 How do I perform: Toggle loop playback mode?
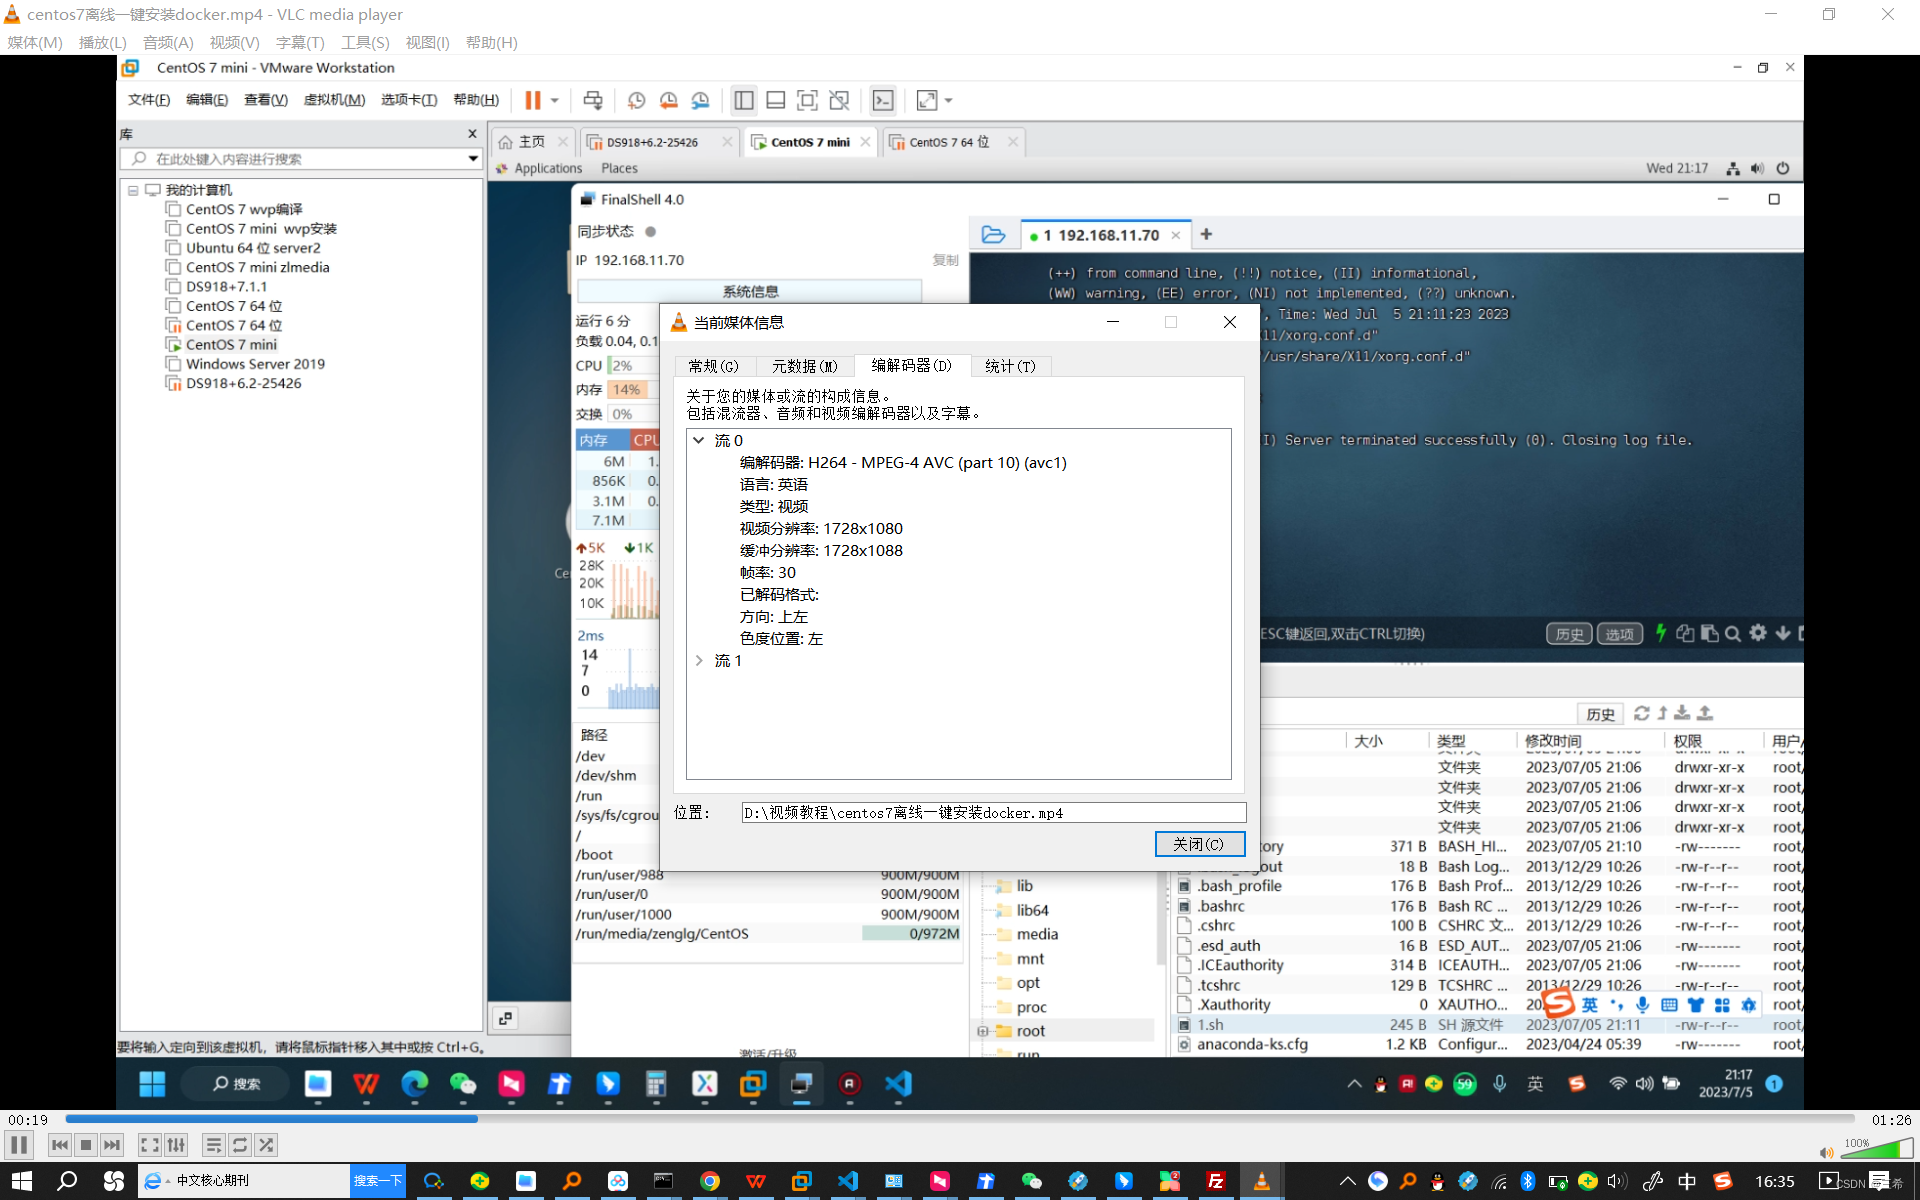[240, 1145]
